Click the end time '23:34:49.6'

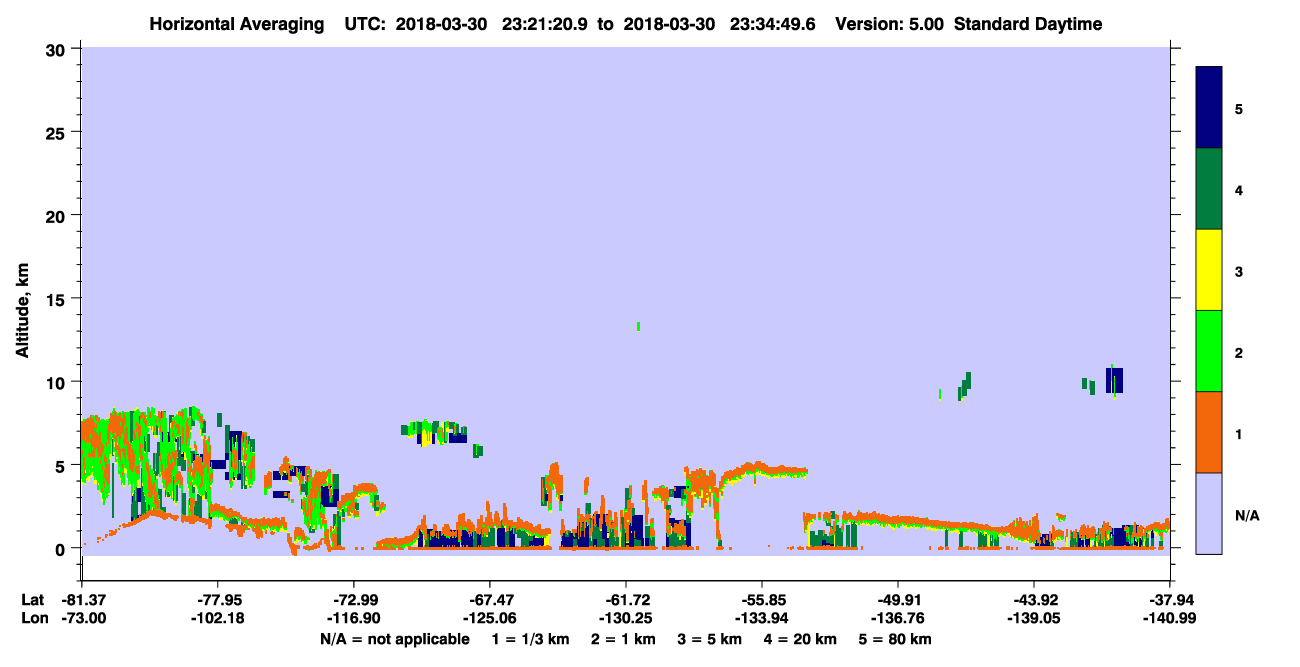[773, 24]
